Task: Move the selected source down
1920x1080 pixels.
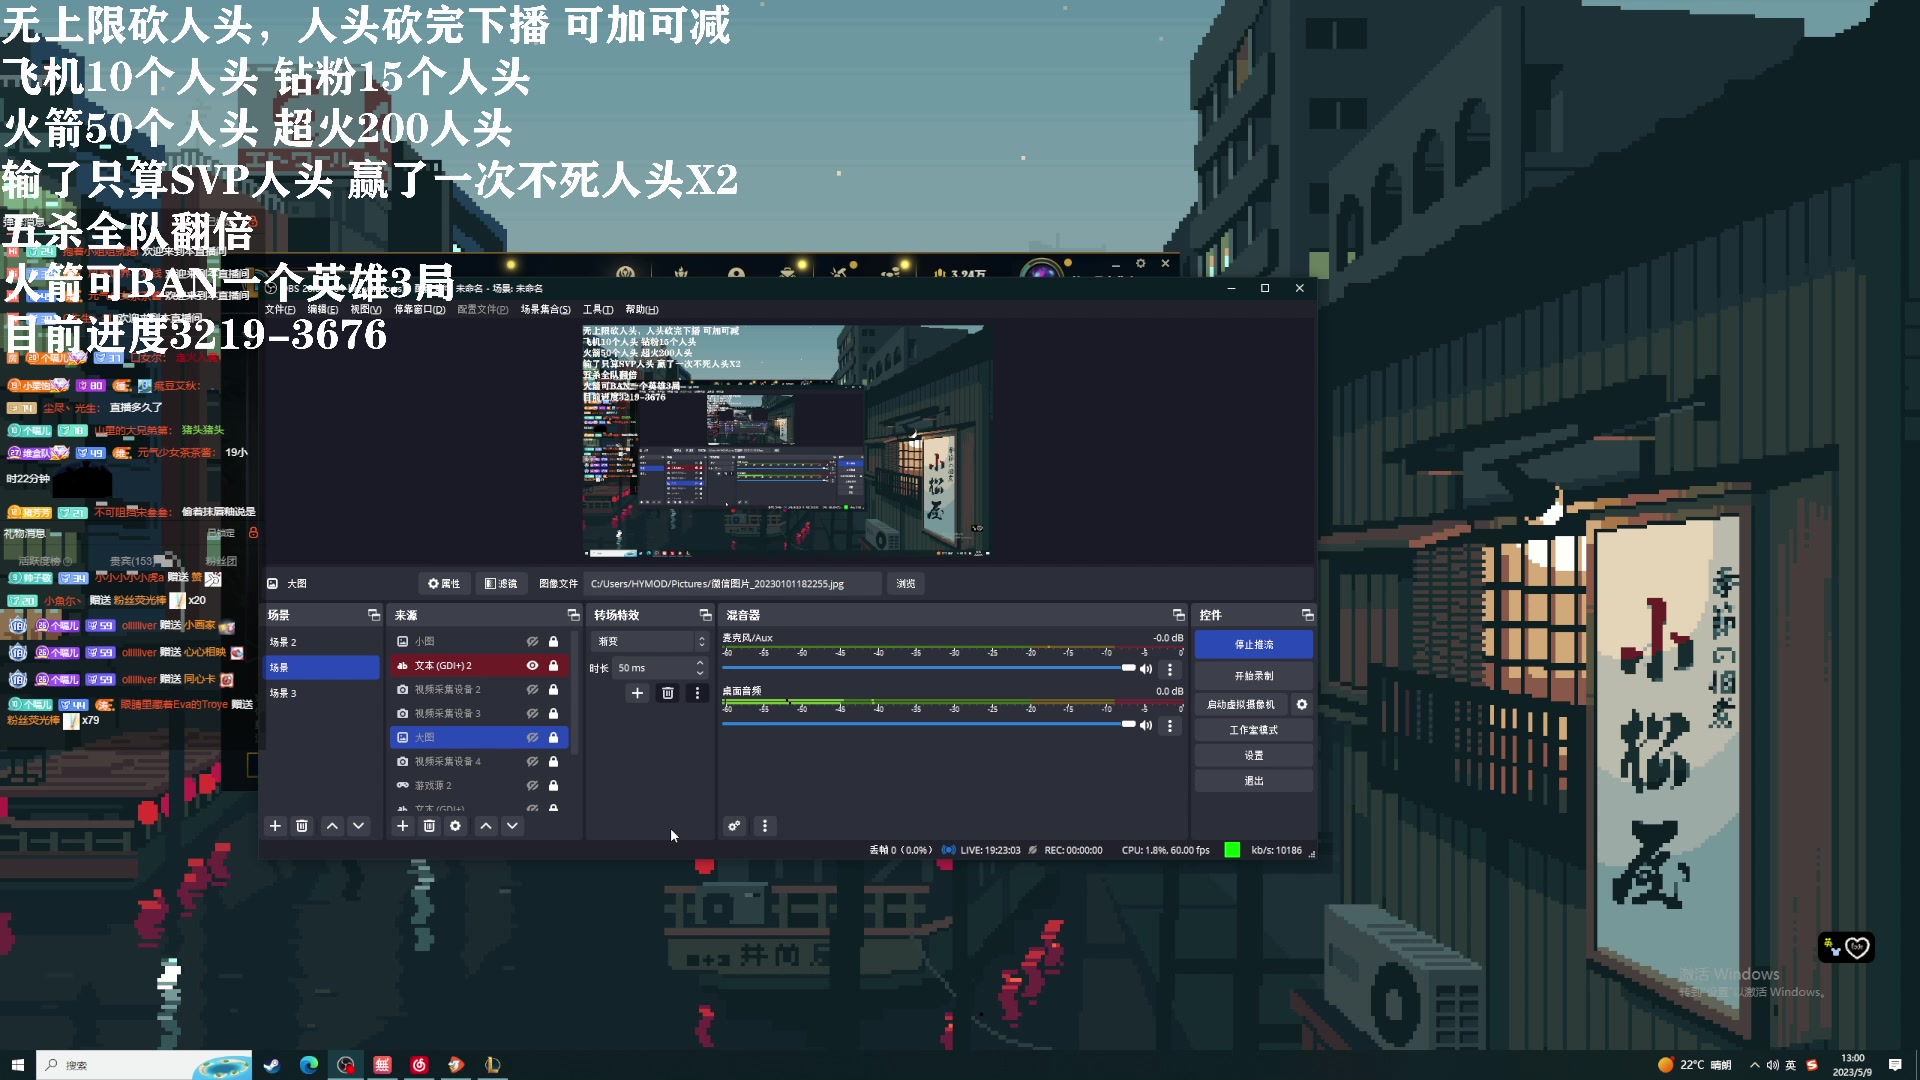Action: pyautogui.click(x=512, y=826)
